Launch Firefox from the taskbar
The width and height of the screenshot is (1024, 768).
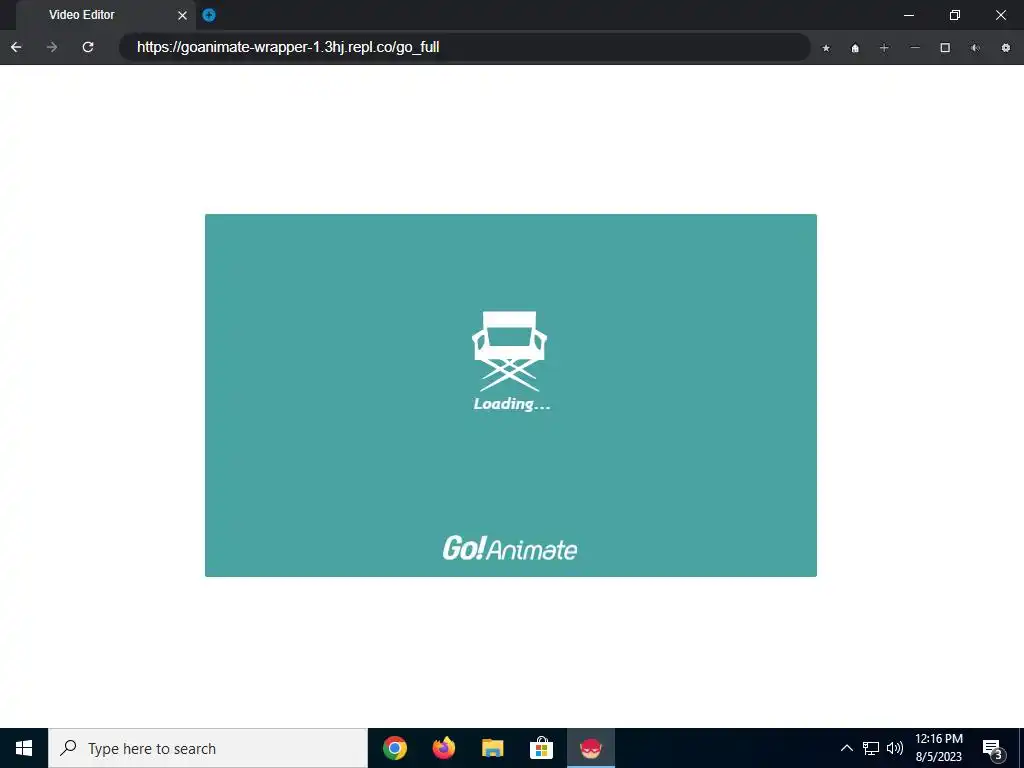(444, 748)
